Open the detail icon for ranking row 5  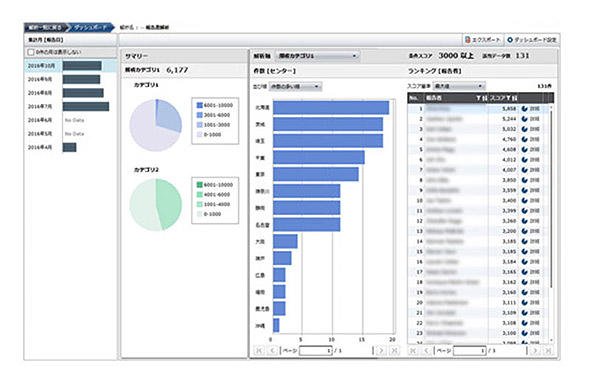pos(524,149)
